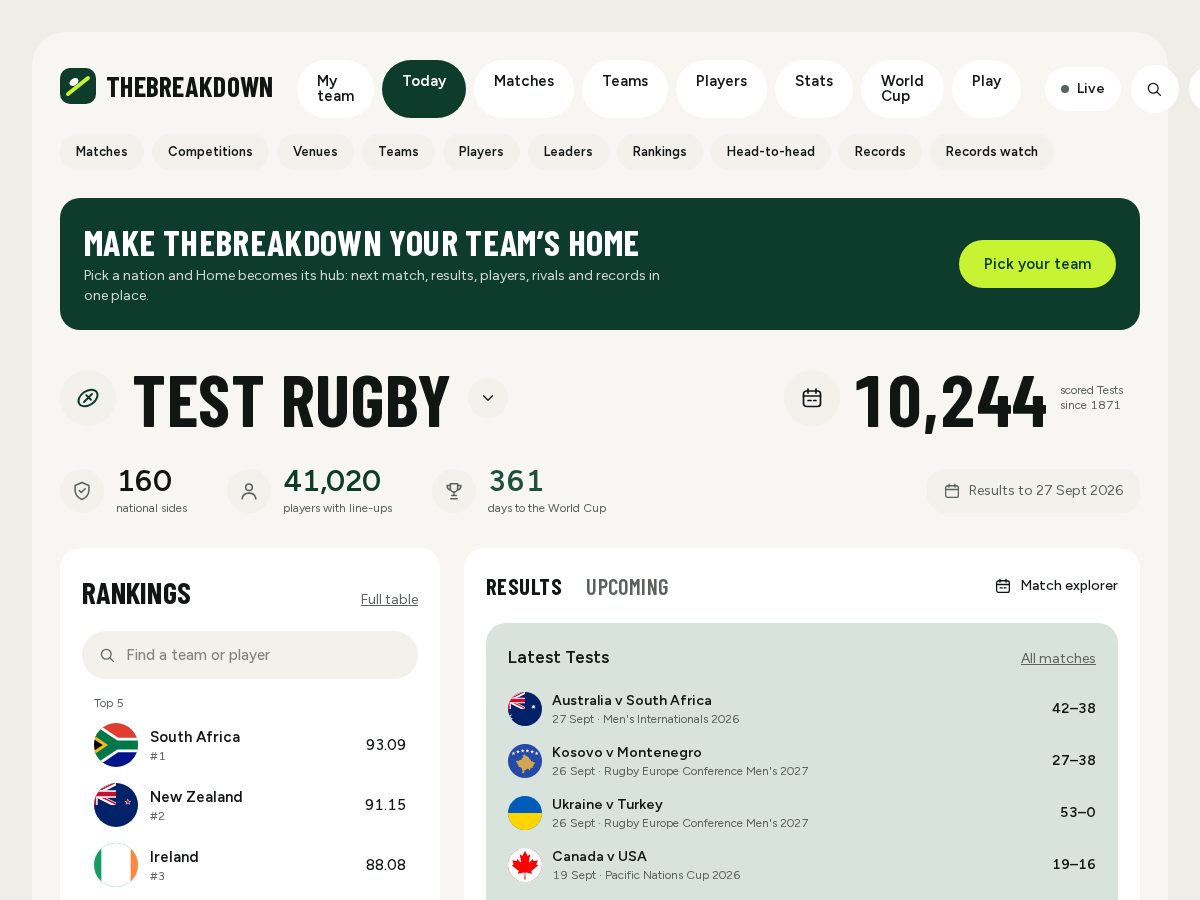Open Teams in main navigation
The width and height of the screenshot is (1200, 900).
625,89
